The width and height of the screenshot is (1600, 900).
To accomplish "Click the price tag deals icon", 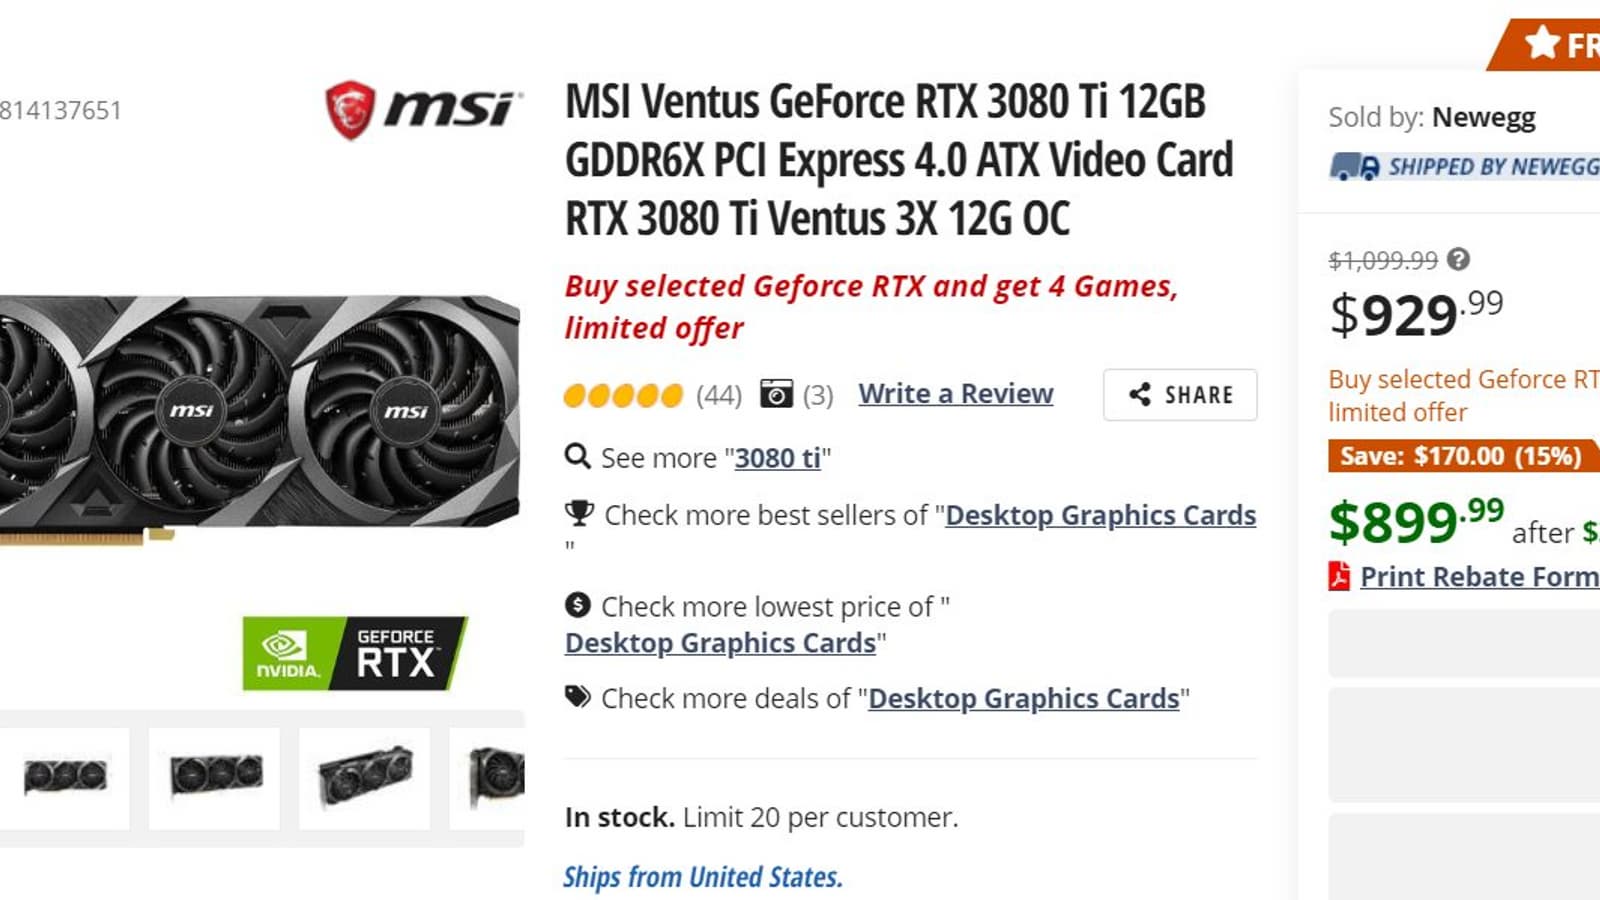I will coord(578,697).
